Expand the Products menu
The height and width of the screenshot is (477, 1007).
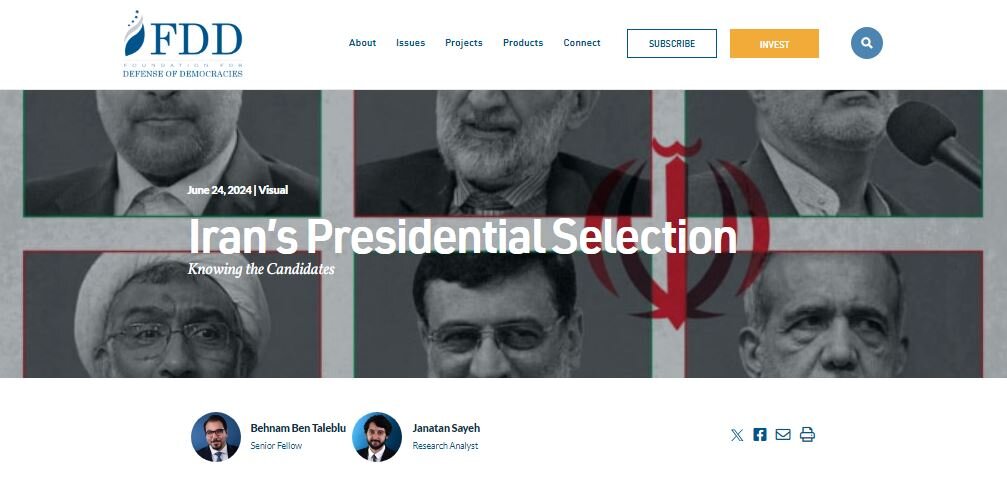[523, 43]
